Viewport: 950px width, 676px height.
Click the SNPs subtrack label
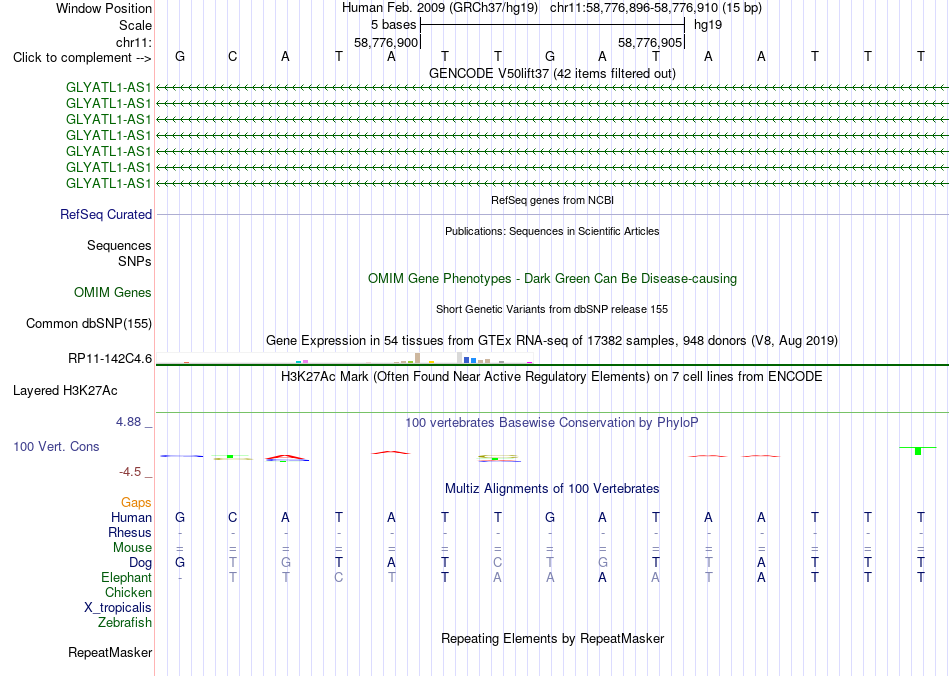pyautogui.click(x=135, y=261)
